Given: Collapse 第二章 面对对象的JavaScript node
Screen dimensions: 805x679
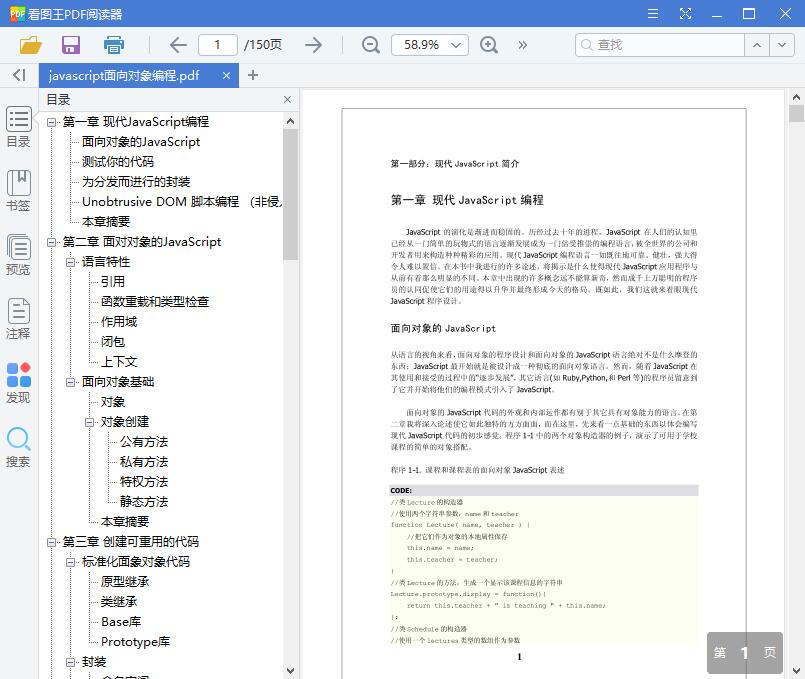Looking at the screenshot, I should coord(51,242).
